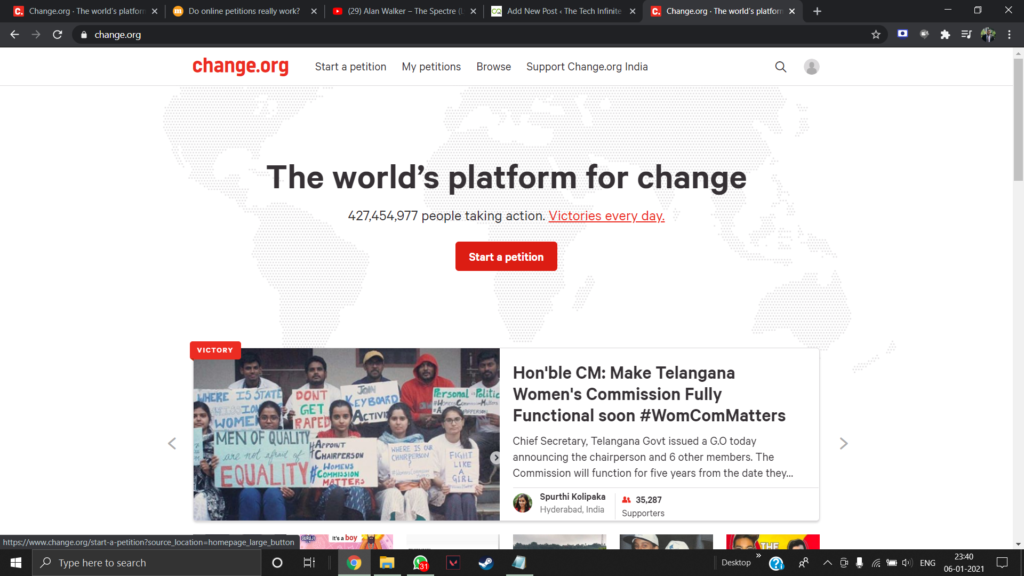The image size is (1024, 576).
Task: Open the notification center icon
Action: tap(1002, 562)
